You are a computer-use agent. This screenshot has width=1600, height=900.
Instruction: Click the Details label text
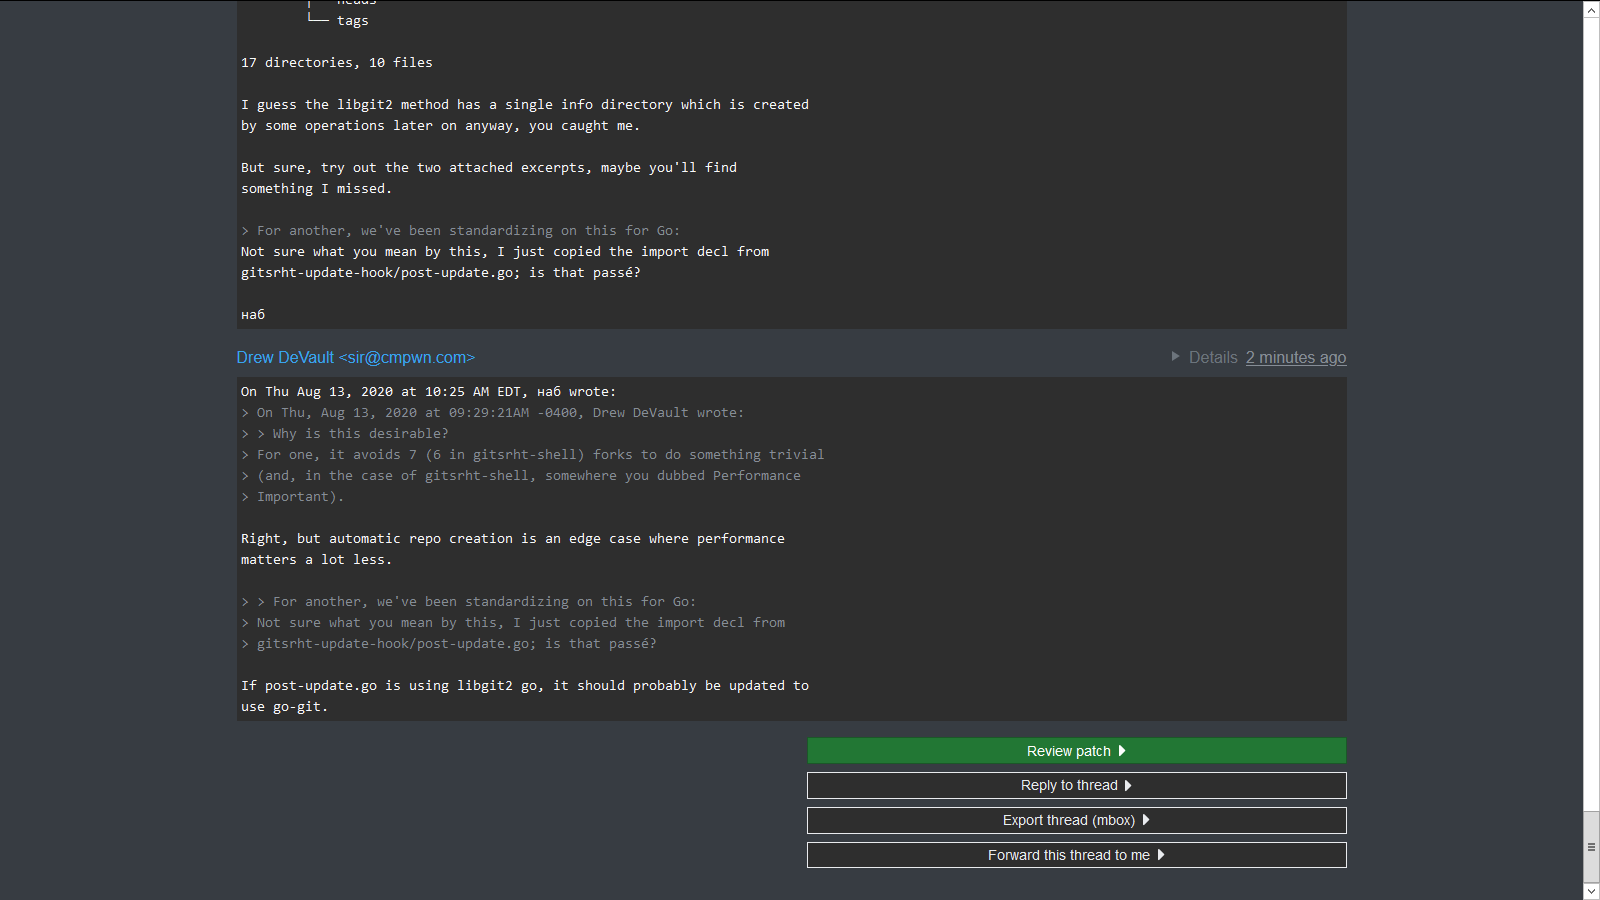pos(1213,358)
